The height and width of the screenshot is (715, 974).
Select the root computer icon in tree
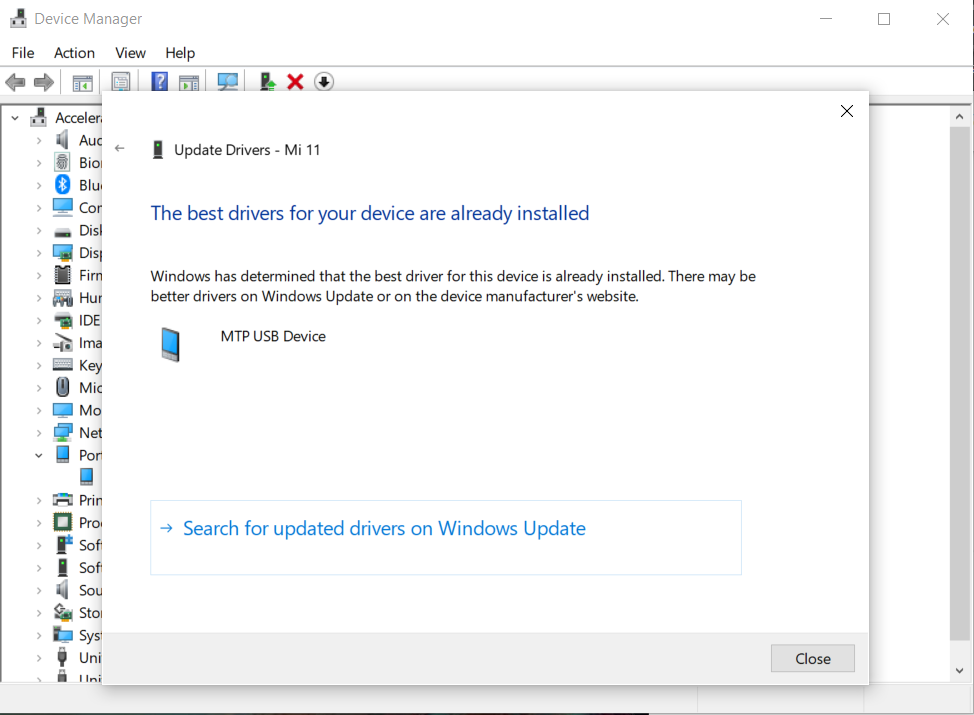[39, 117]
